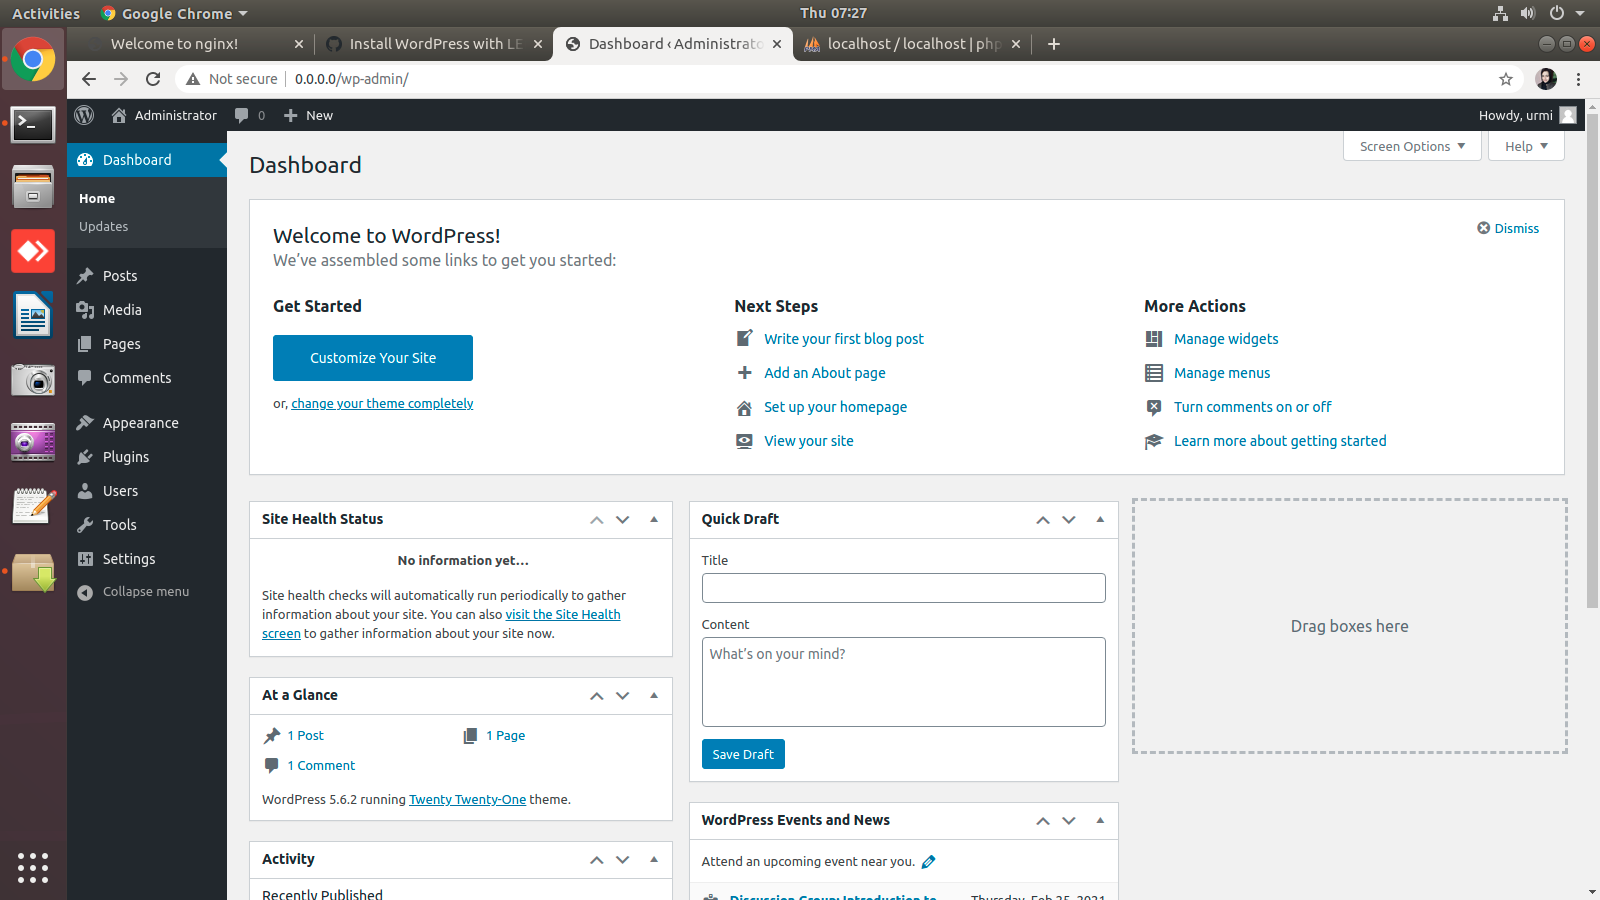Switch to Install WordPress with LE tab

(435, 44)
